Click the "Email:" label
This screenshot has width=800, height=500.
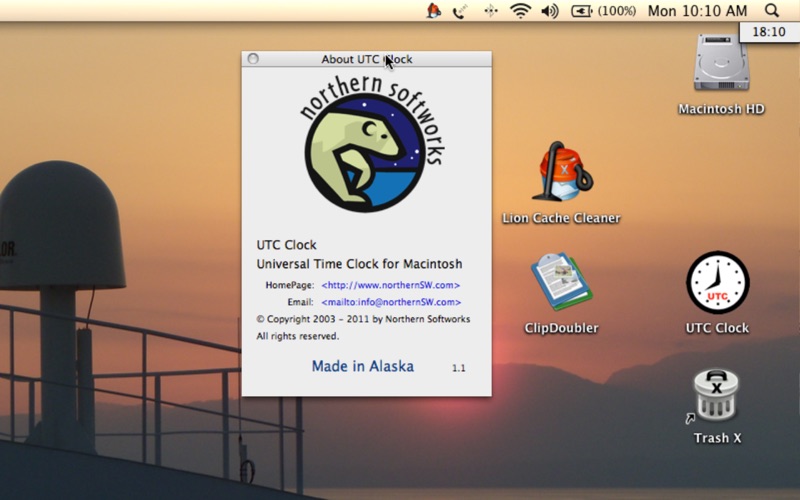(301, 302)
